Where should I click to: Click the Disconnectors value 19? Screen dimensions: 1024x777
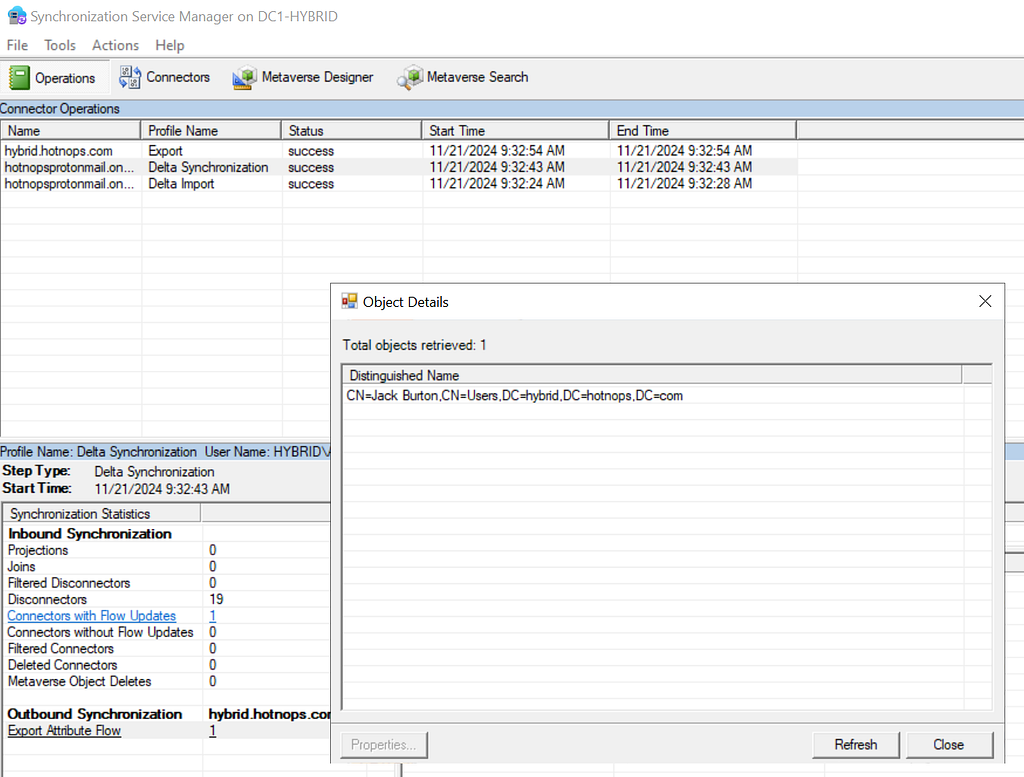(216, 599)
